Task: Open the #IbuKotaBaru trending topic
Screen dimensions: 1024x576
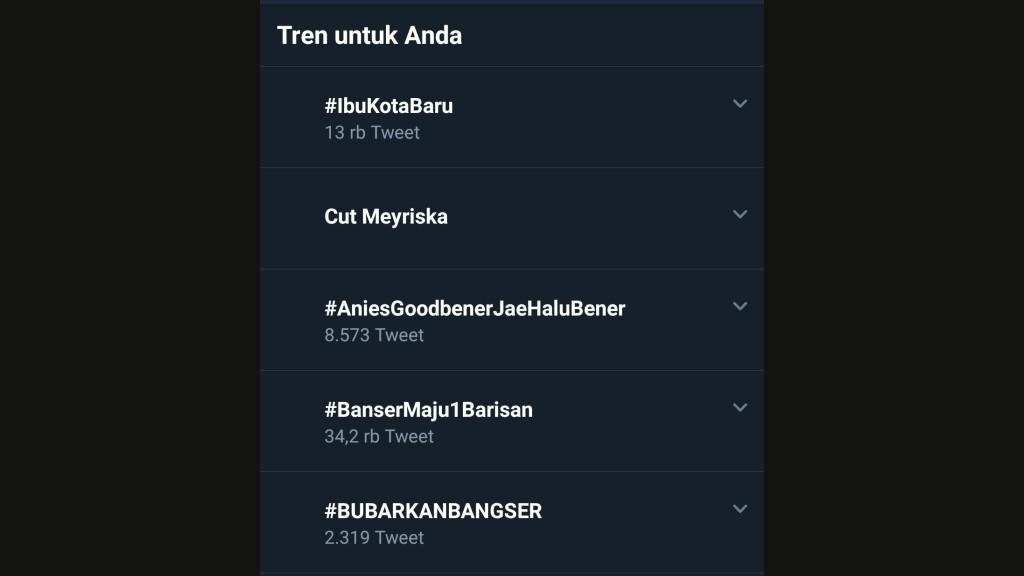Action: coord(388,105)
